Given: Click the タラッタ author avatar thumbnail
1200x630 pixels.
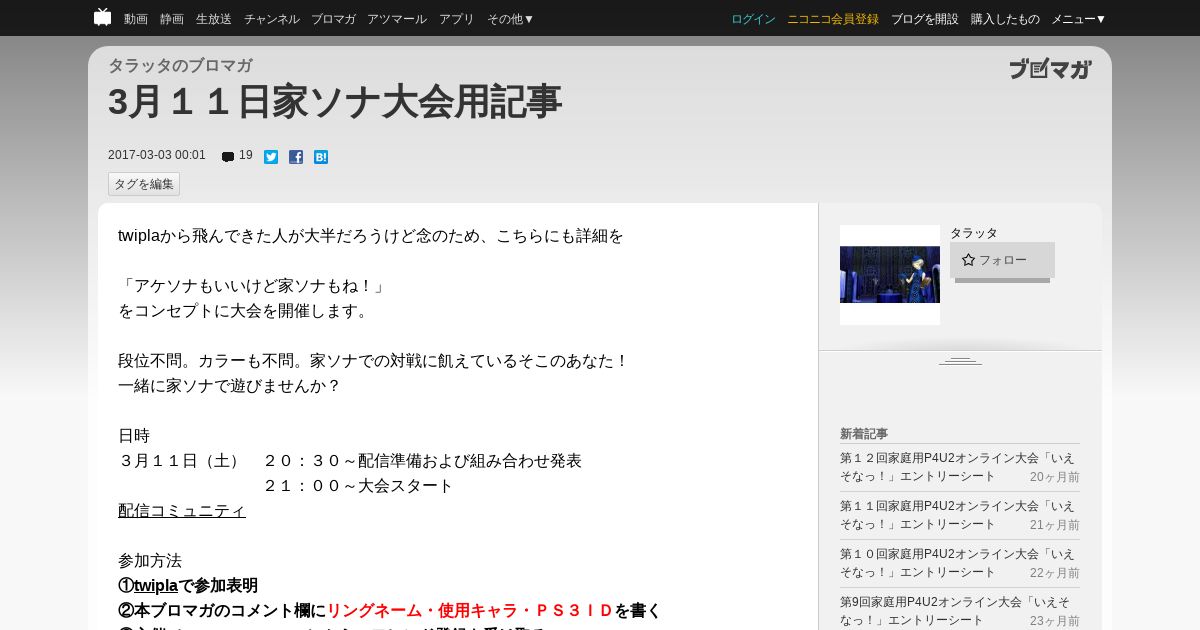Looking at the screenshot, I should (890, 275).
